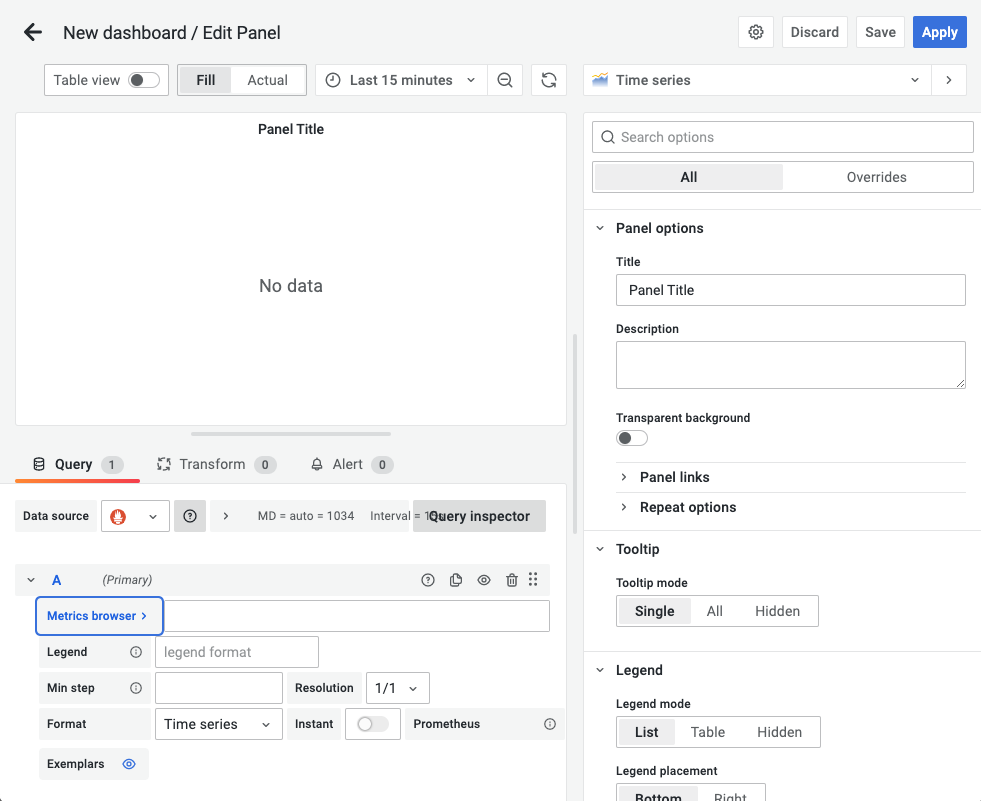
Task: Open the Time series visualization dropdown
Action: (x=757, y=80)
